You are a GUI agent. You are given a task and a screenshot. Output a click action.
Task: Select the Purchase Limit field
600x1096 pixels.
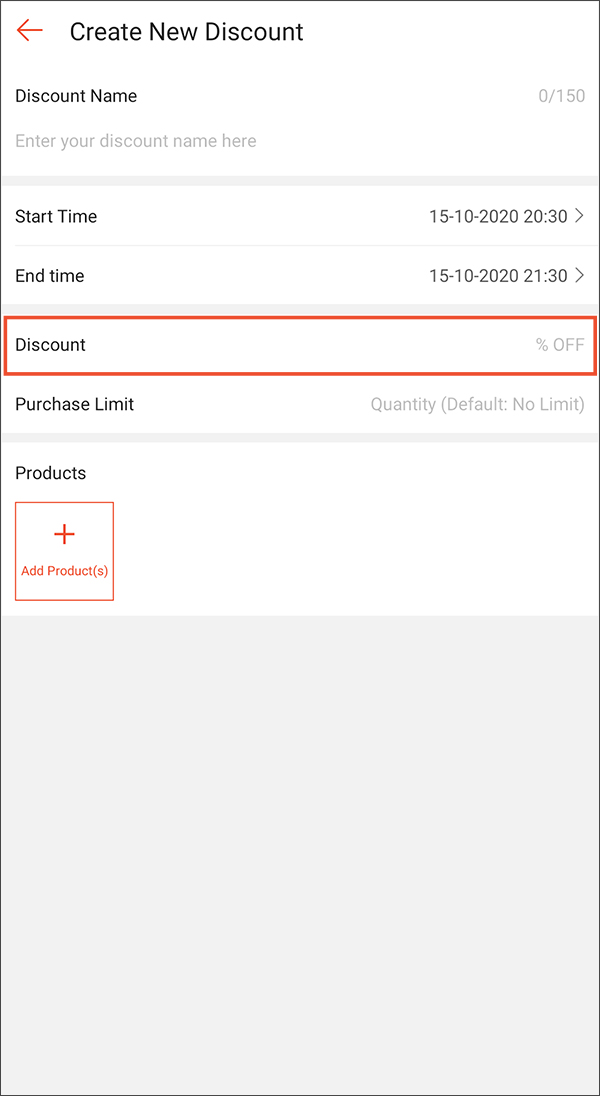point(300,404)
